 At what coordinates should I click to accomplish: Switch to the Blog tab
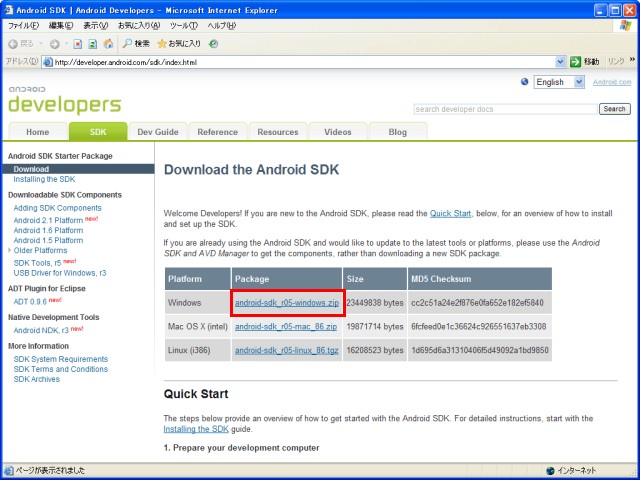pos(398,132)
